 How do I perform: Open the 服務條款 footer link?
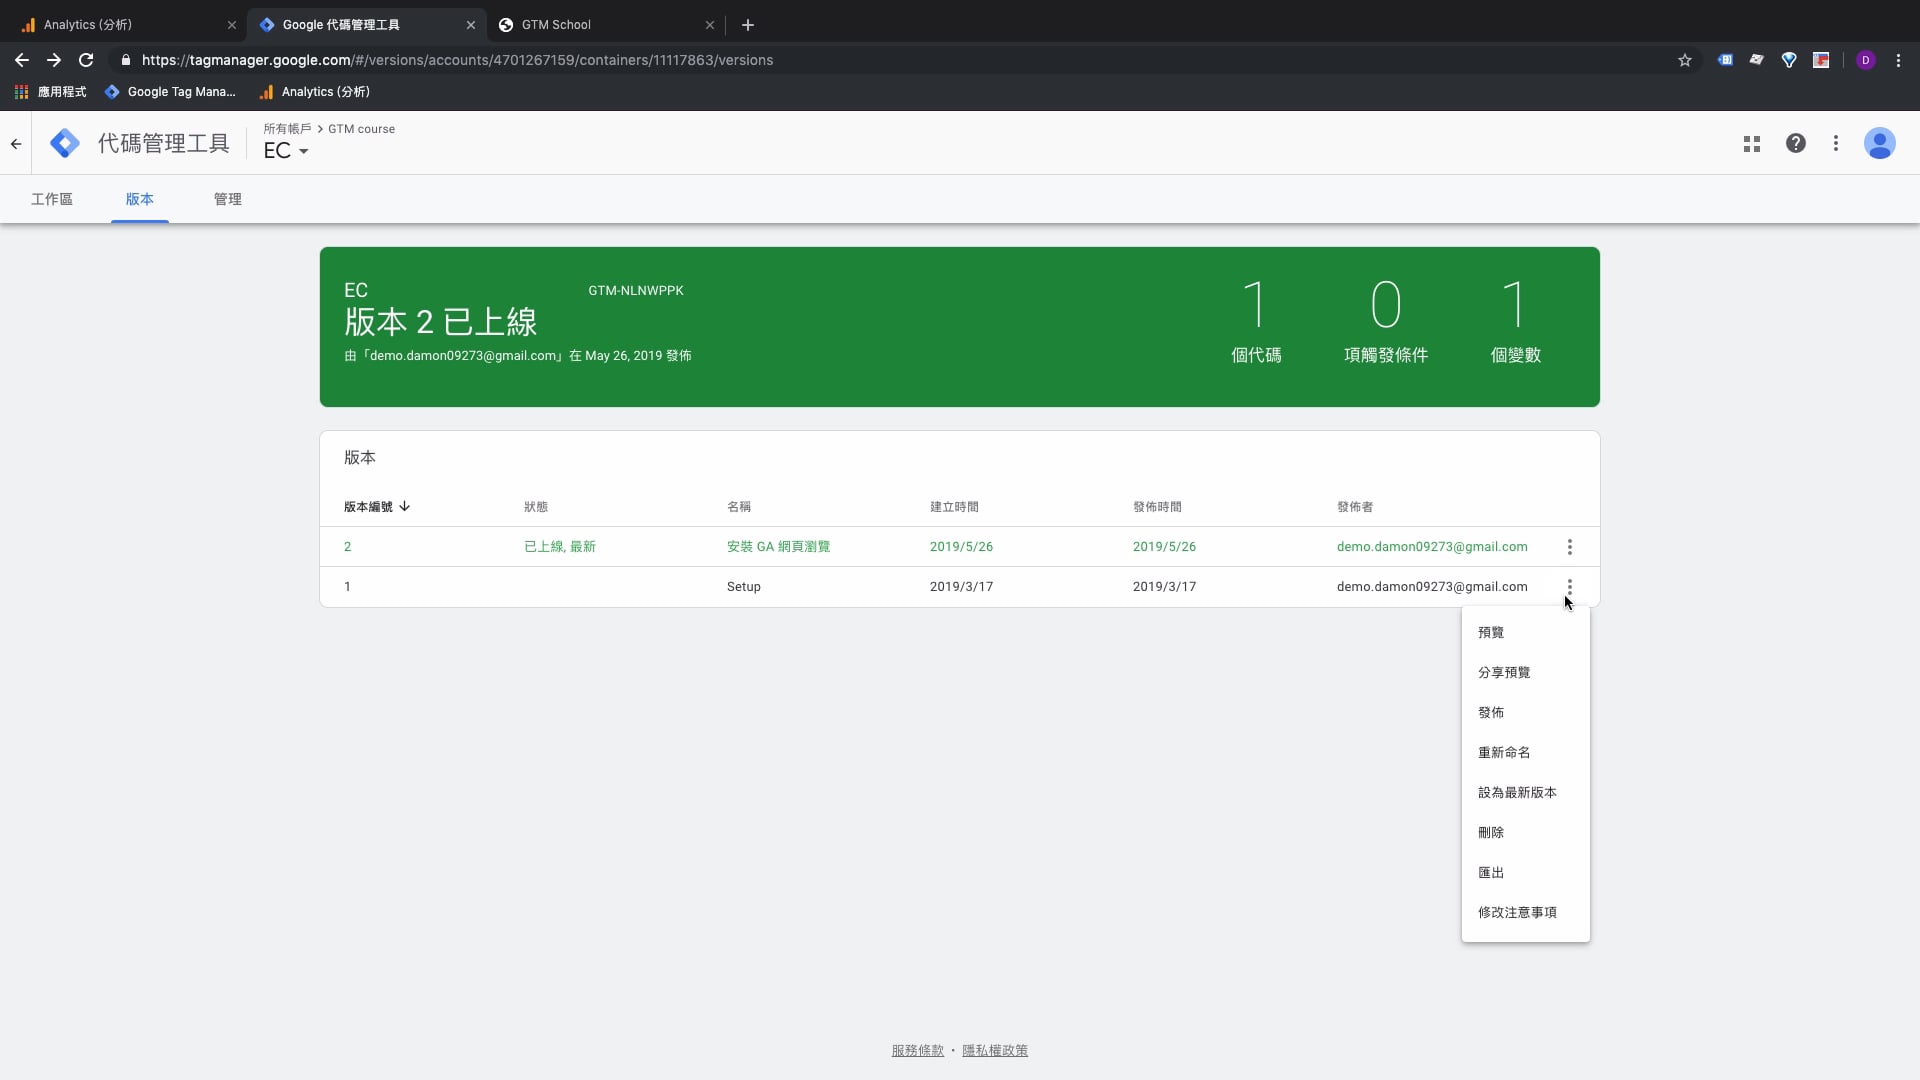[x=917, y=1050]
